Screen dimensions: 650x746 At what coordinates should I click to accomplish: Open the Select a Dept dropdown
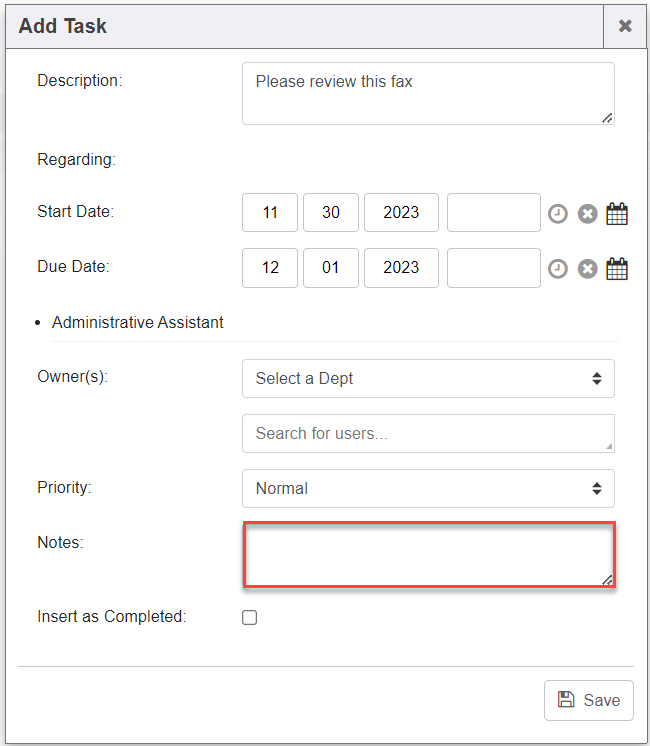tap(428, 379)
